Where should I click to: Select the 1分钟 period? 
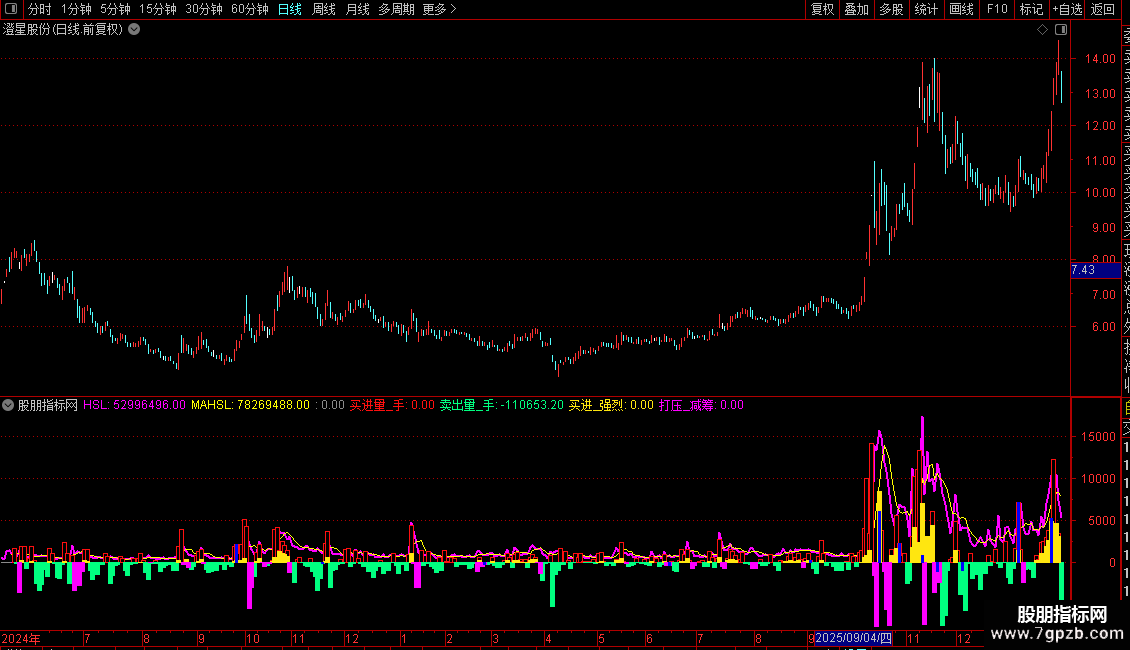76,9
